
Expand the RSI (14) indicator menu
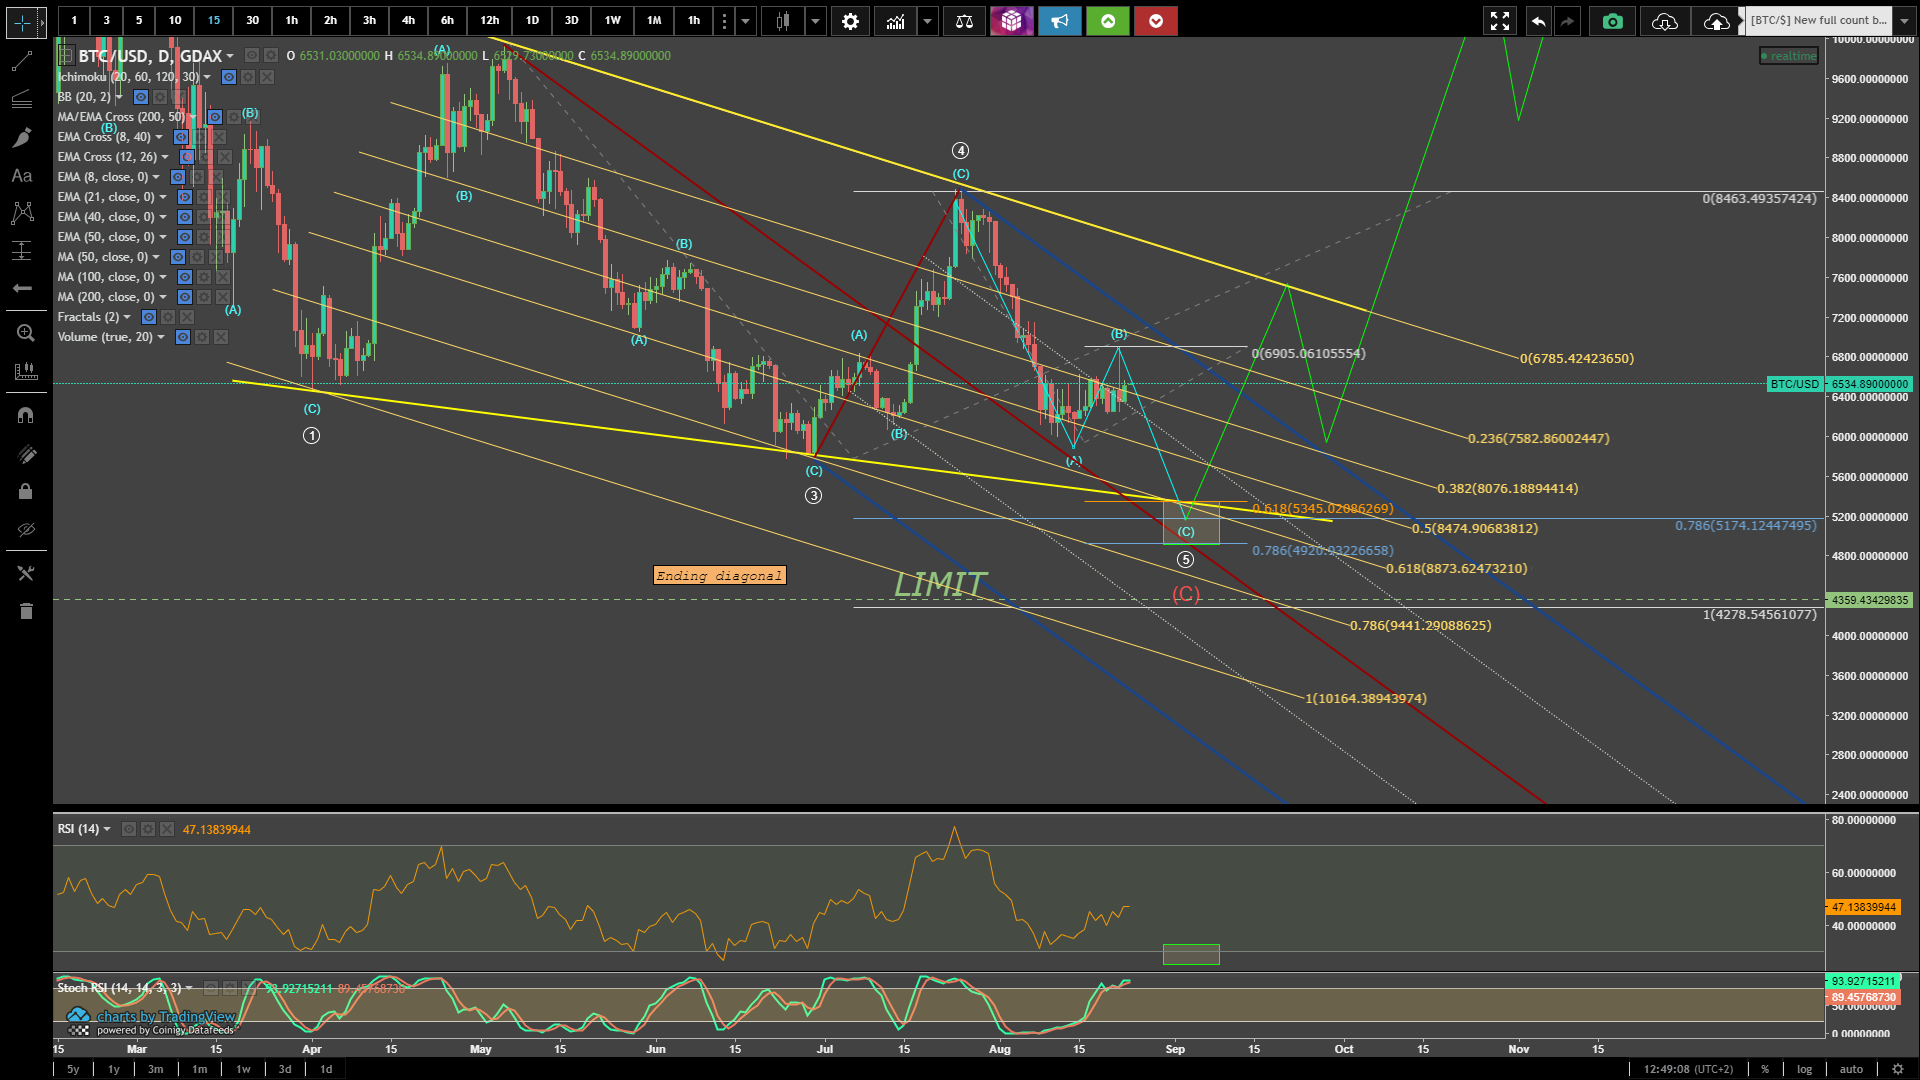[107, 829]
